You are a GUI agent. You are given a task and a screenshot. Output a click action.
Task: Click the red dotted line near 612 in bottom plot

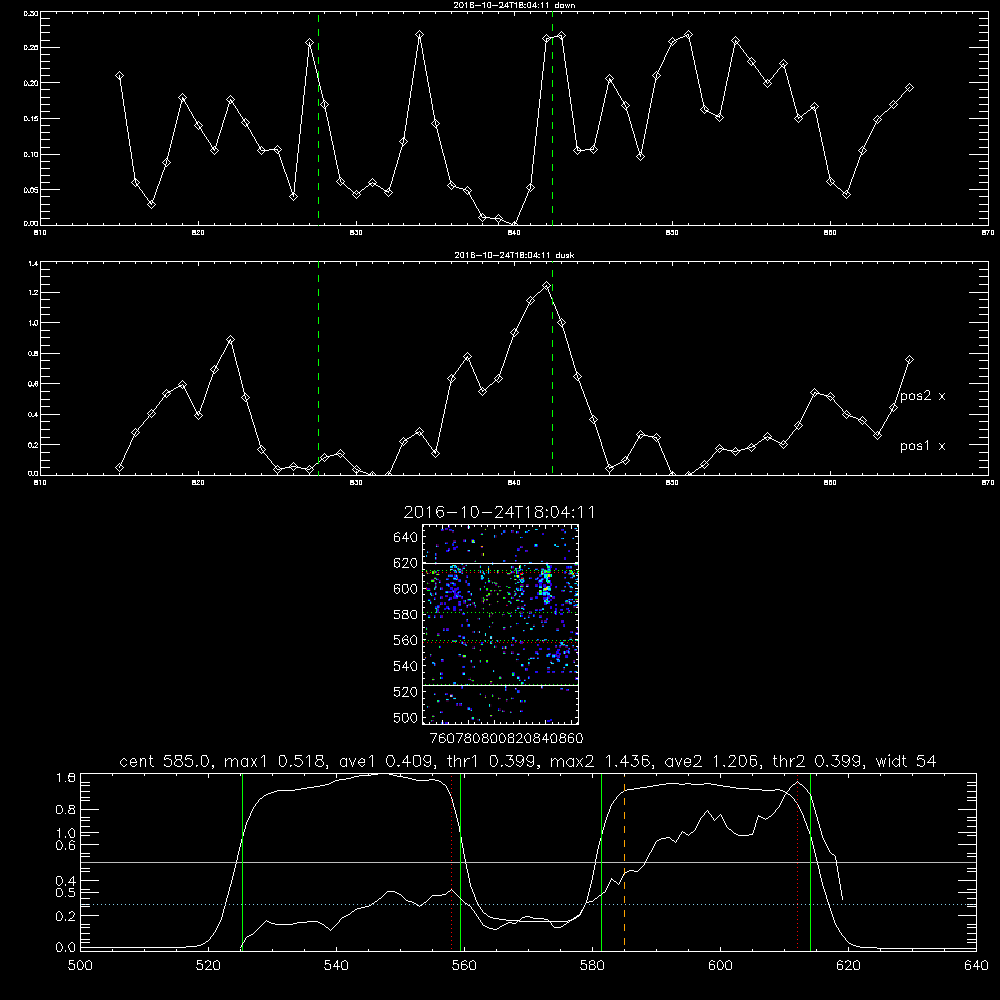(798, 861)
